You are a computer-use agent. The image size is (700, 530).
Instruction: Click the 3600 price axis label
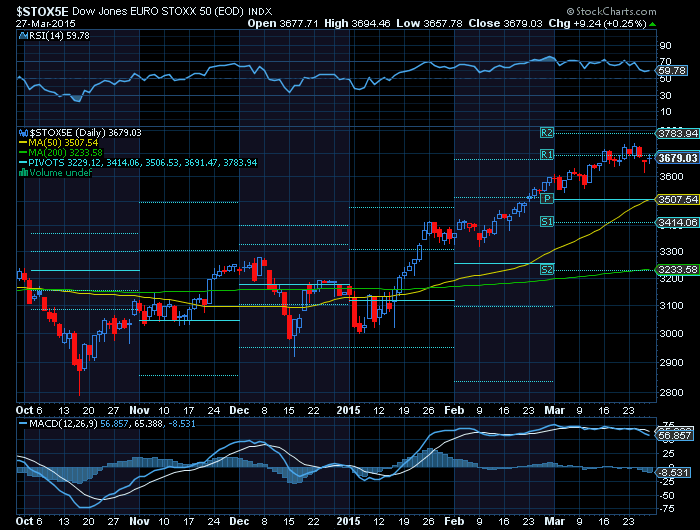coord(671,177)
